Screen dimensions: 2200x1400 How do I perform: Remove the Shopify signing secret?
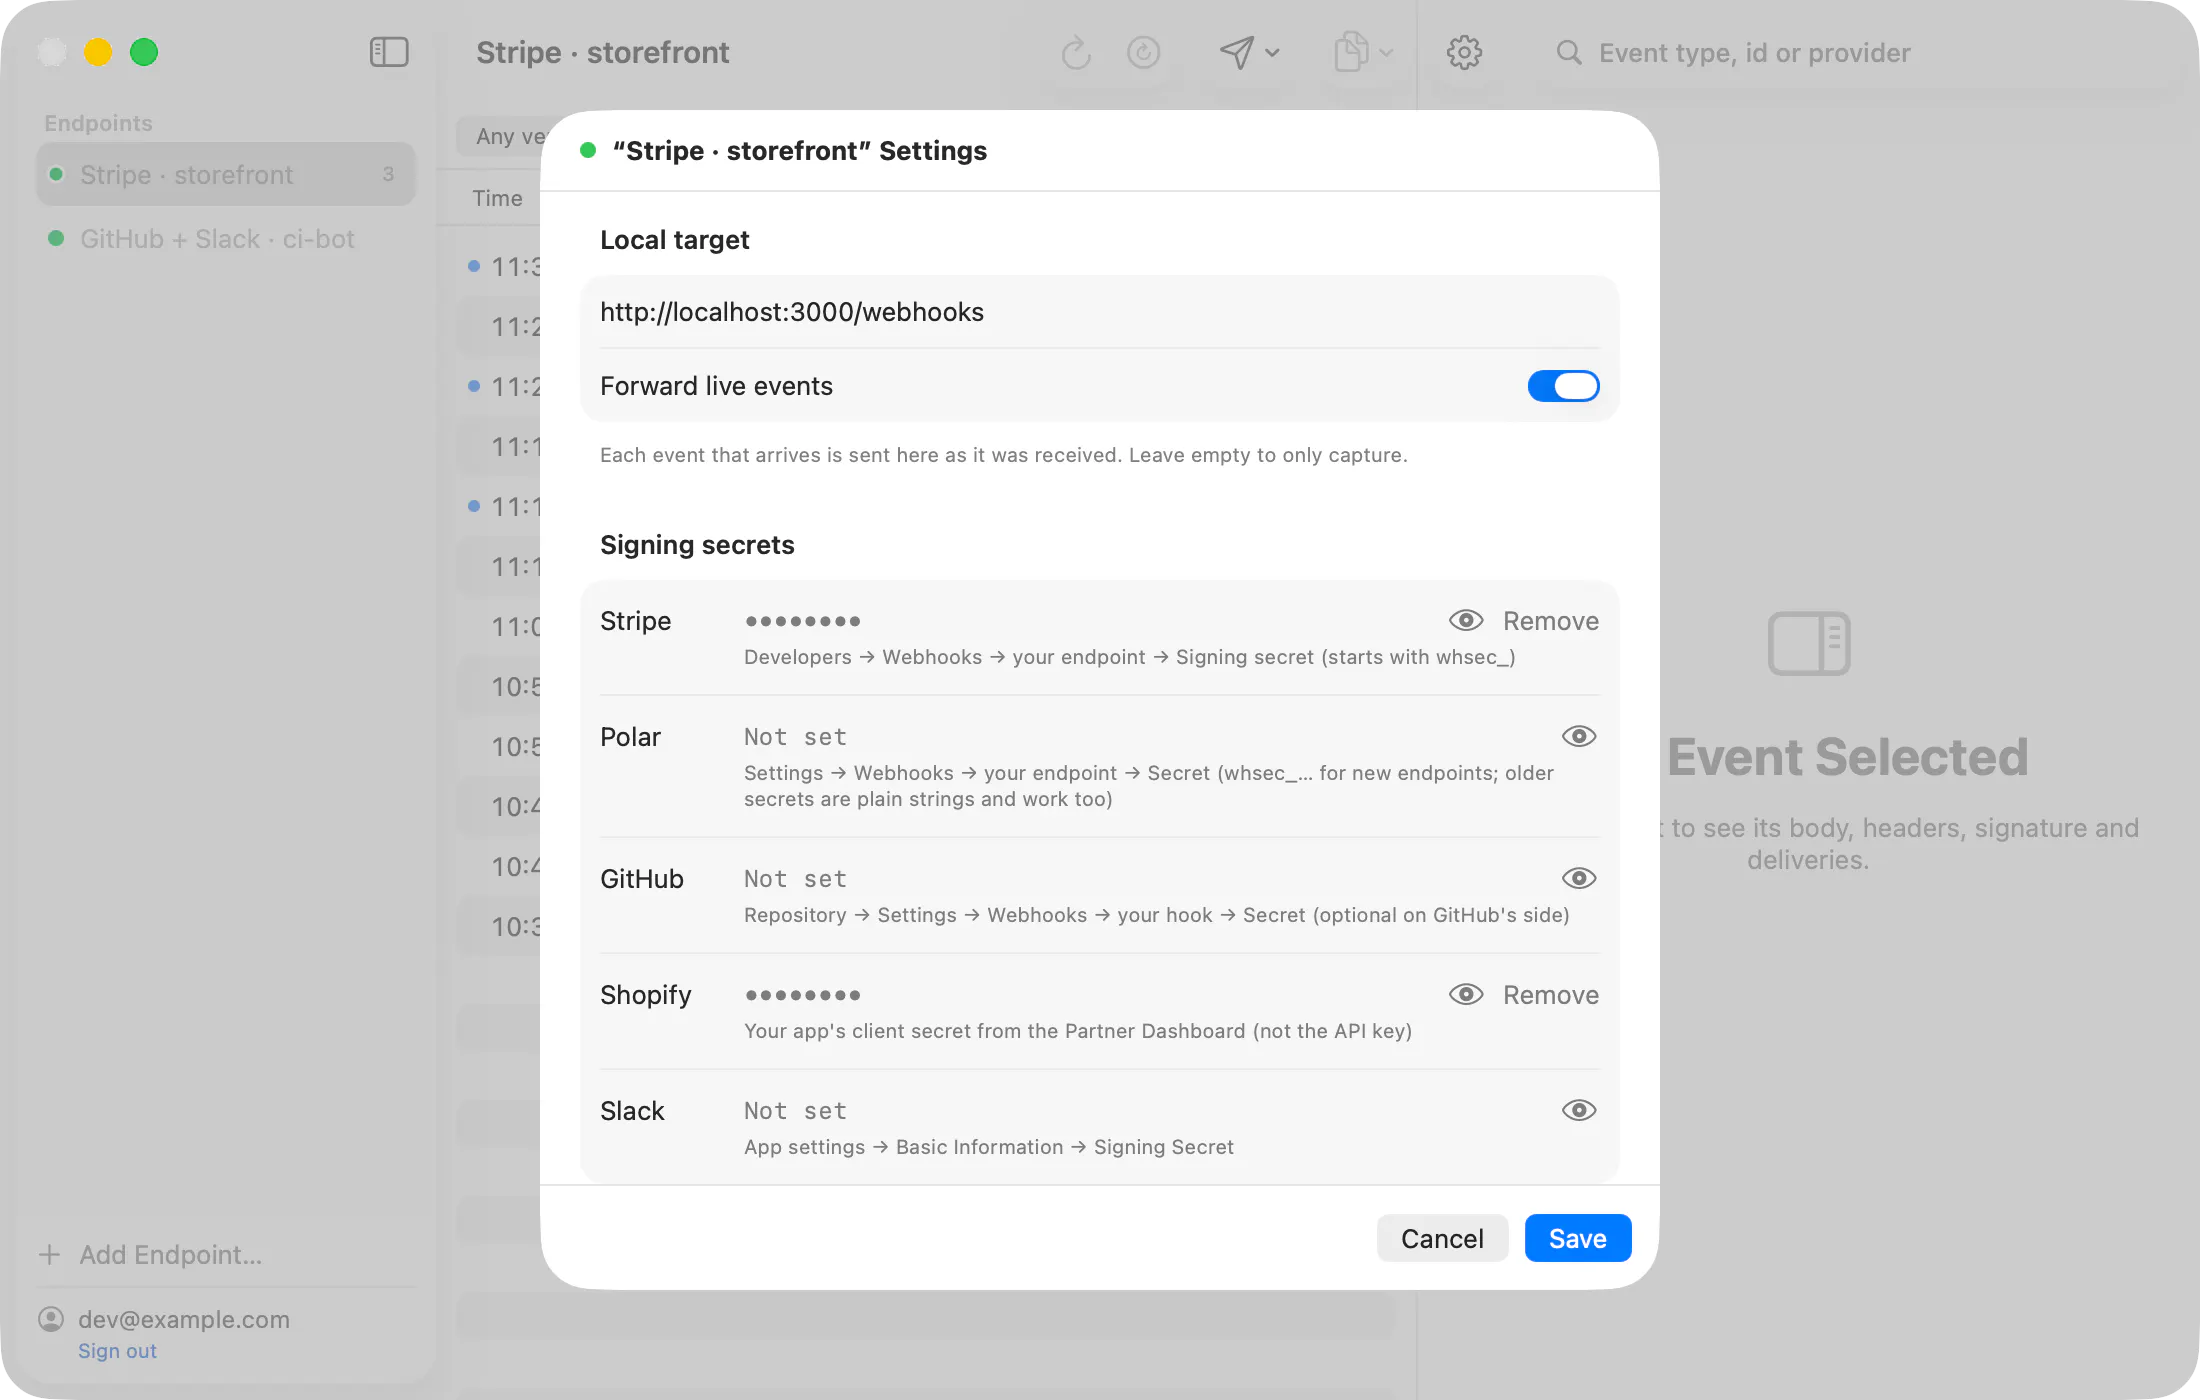(1551, 995)
